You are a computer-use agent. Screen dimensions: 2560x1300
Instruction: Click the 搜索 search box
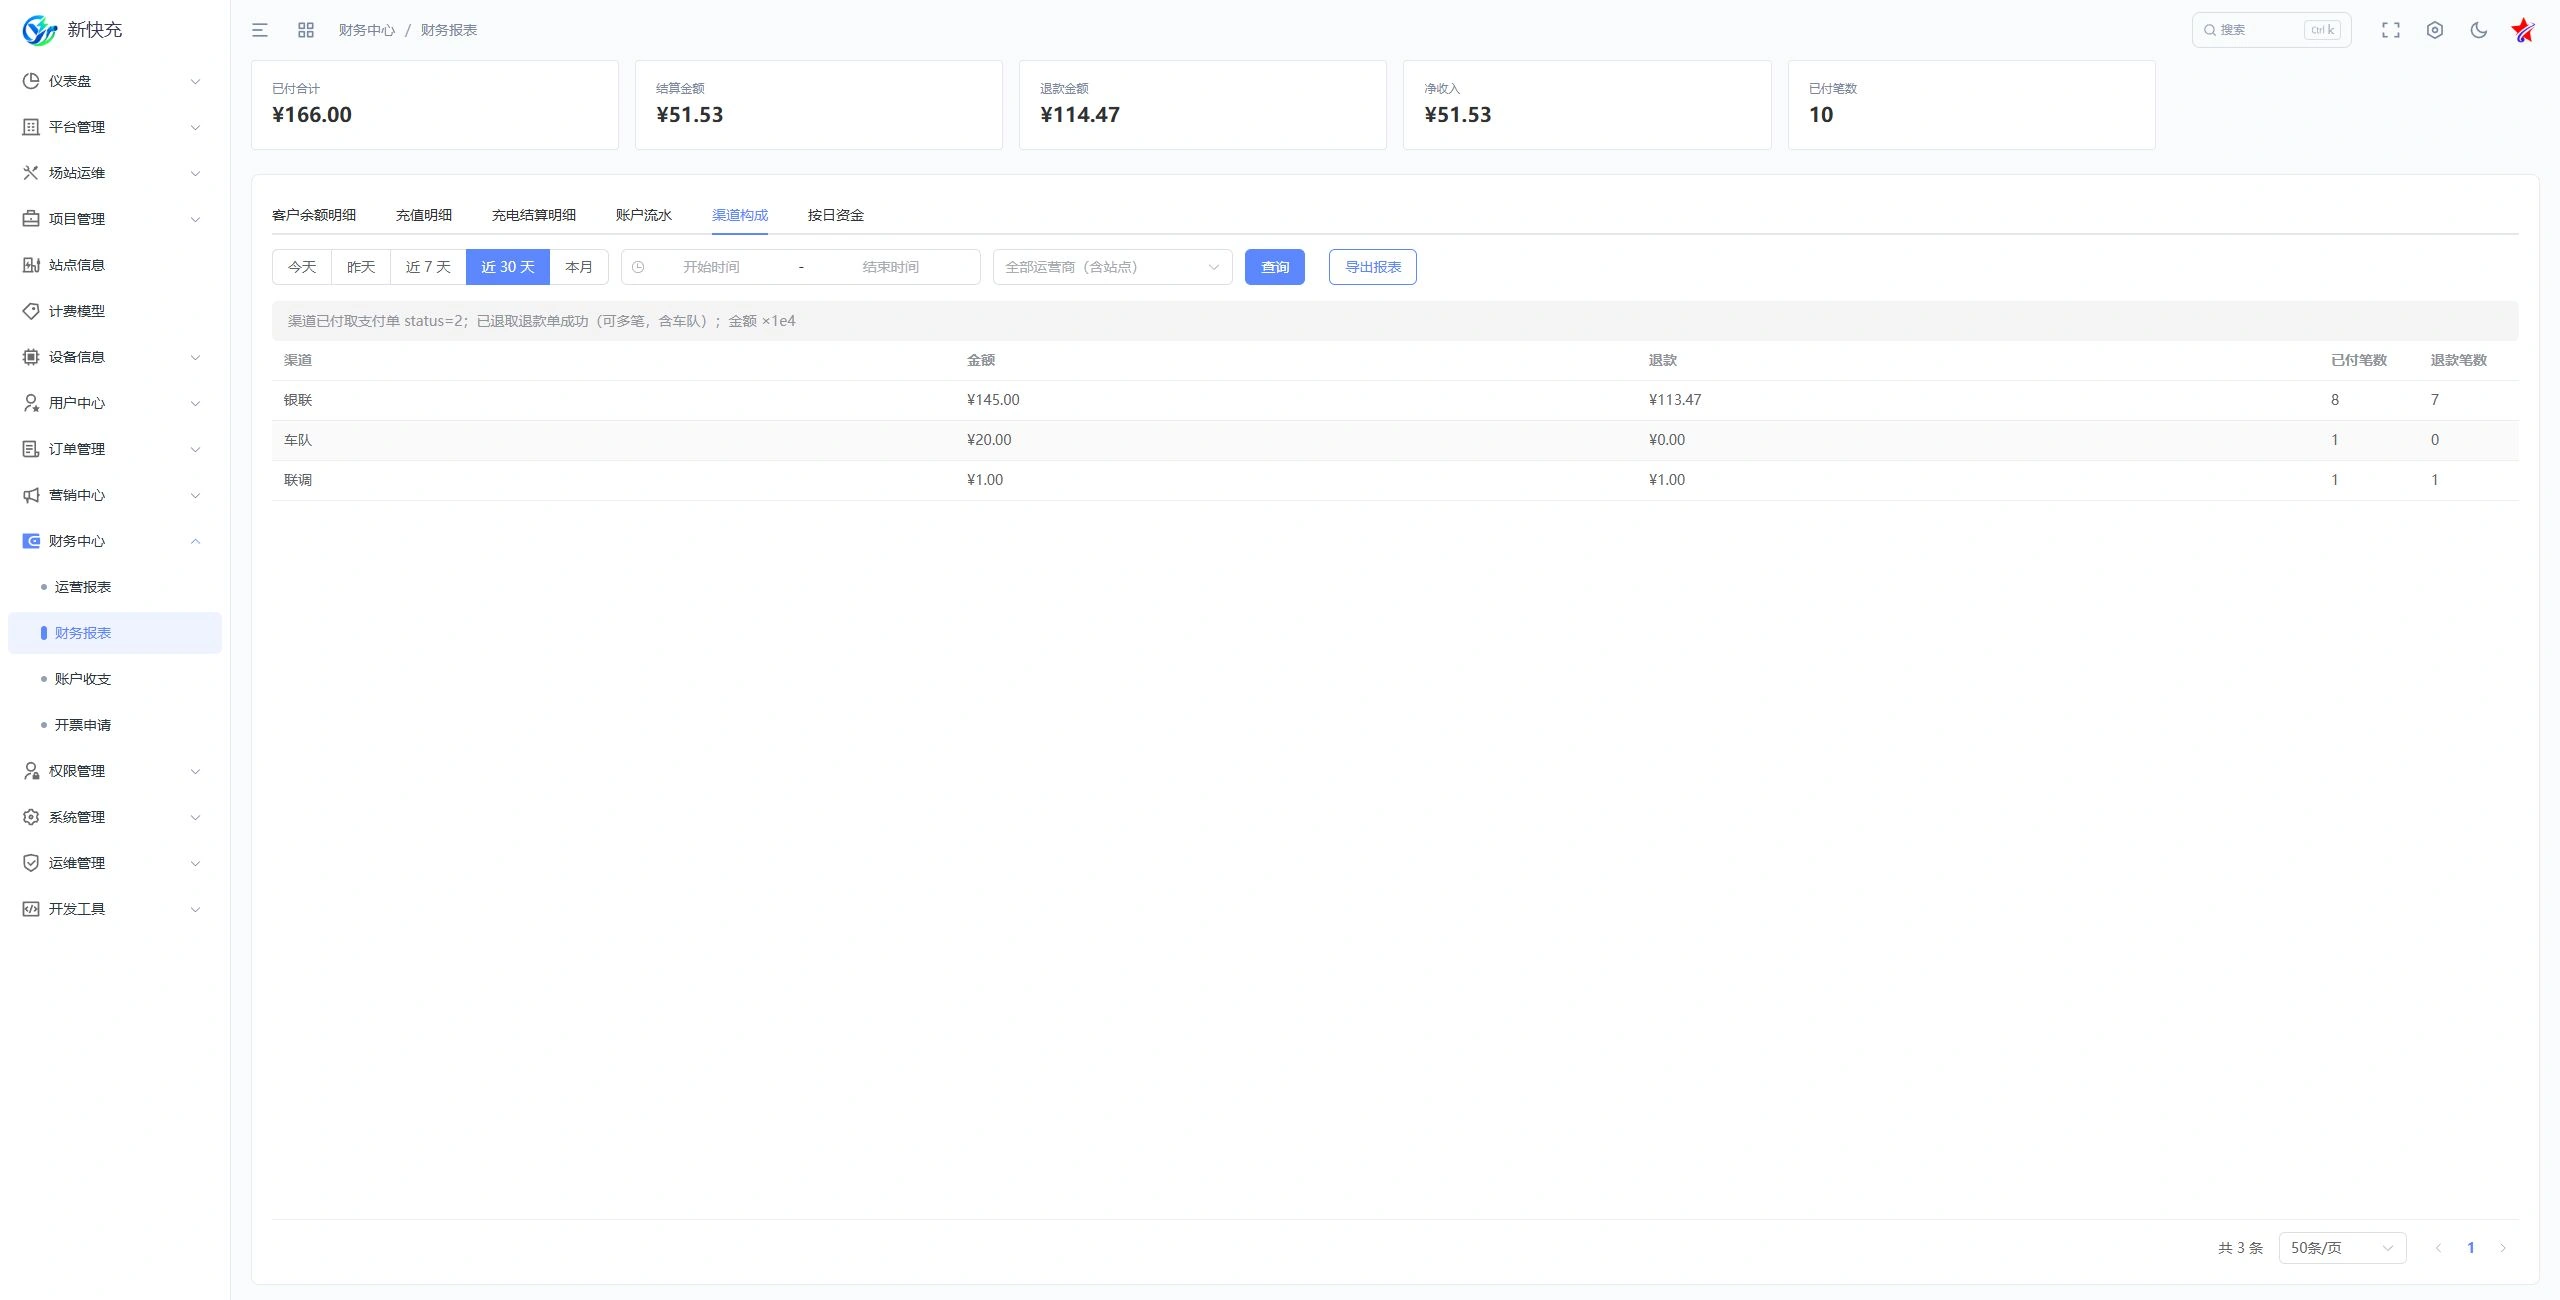coord(2271,30)
